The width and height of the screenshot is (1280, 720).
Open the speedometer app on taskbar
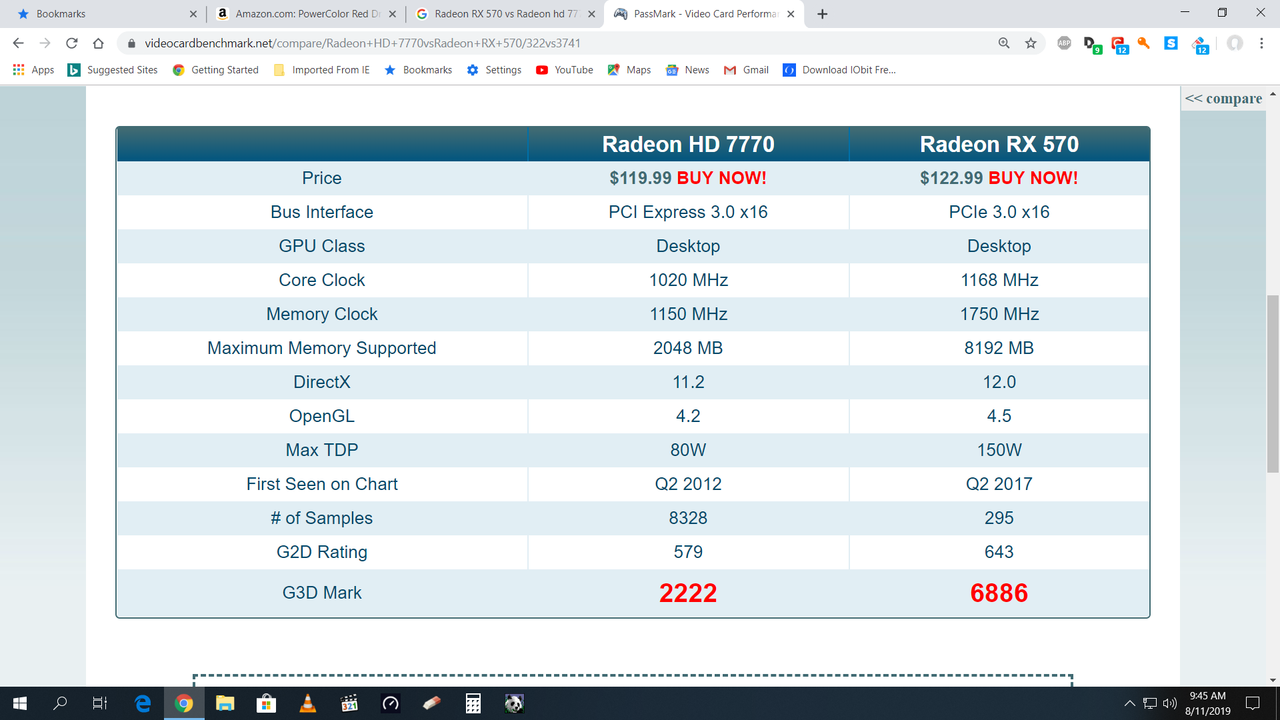391,703
